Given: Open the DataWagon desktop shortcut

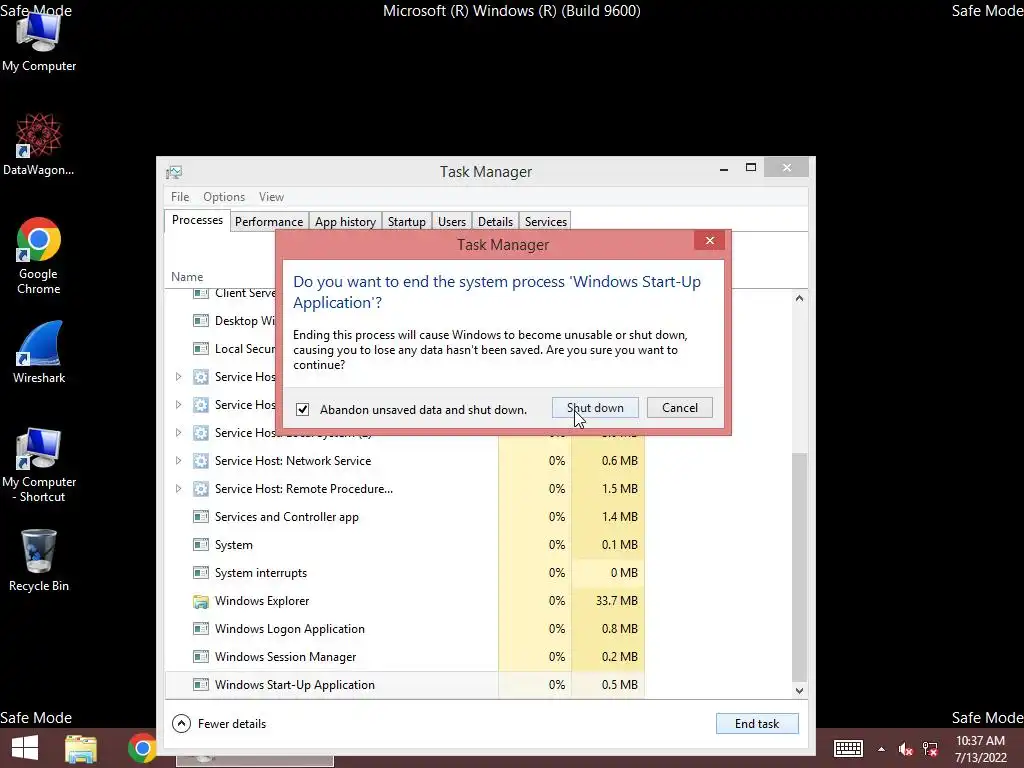Looking at the screenshot, I should (39, 144).
